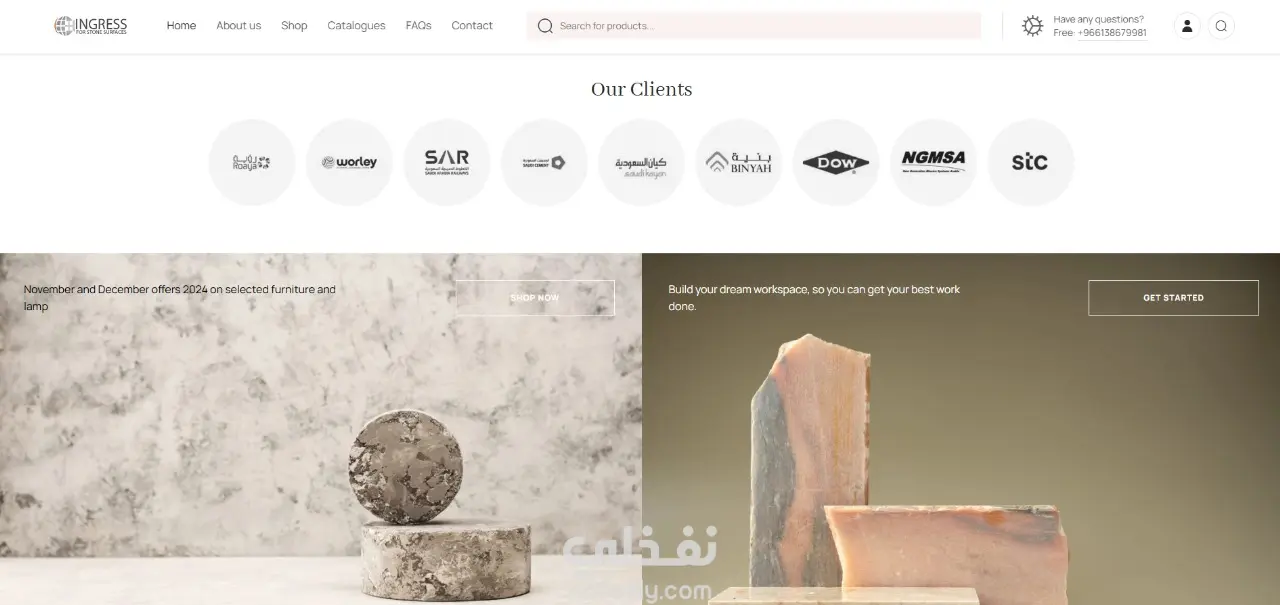Call the free phone number link

pos(1112,33)
